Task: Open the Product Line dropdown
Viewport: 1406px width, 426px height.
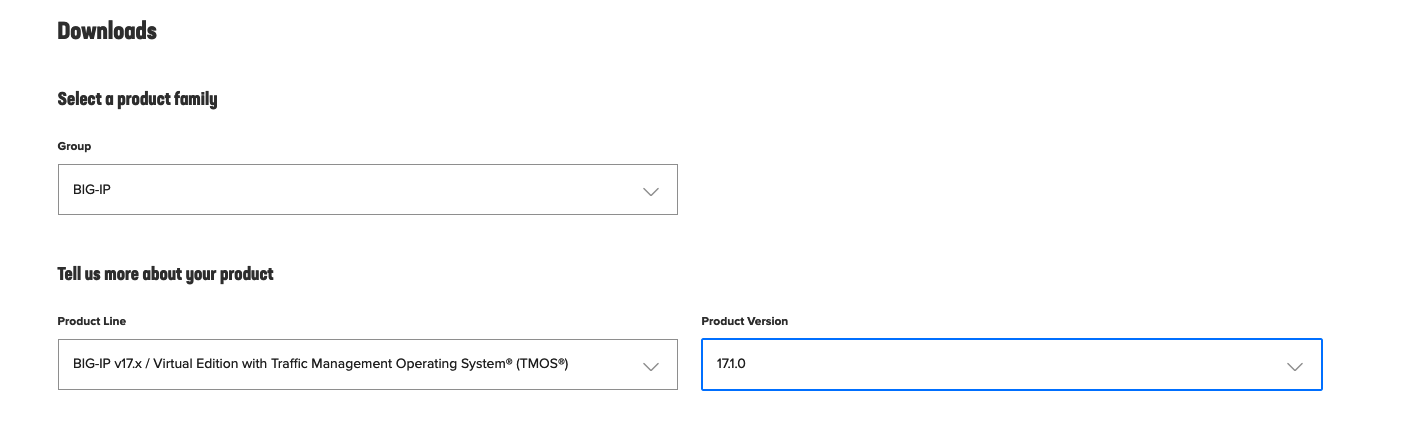Action: click(367, 364)
